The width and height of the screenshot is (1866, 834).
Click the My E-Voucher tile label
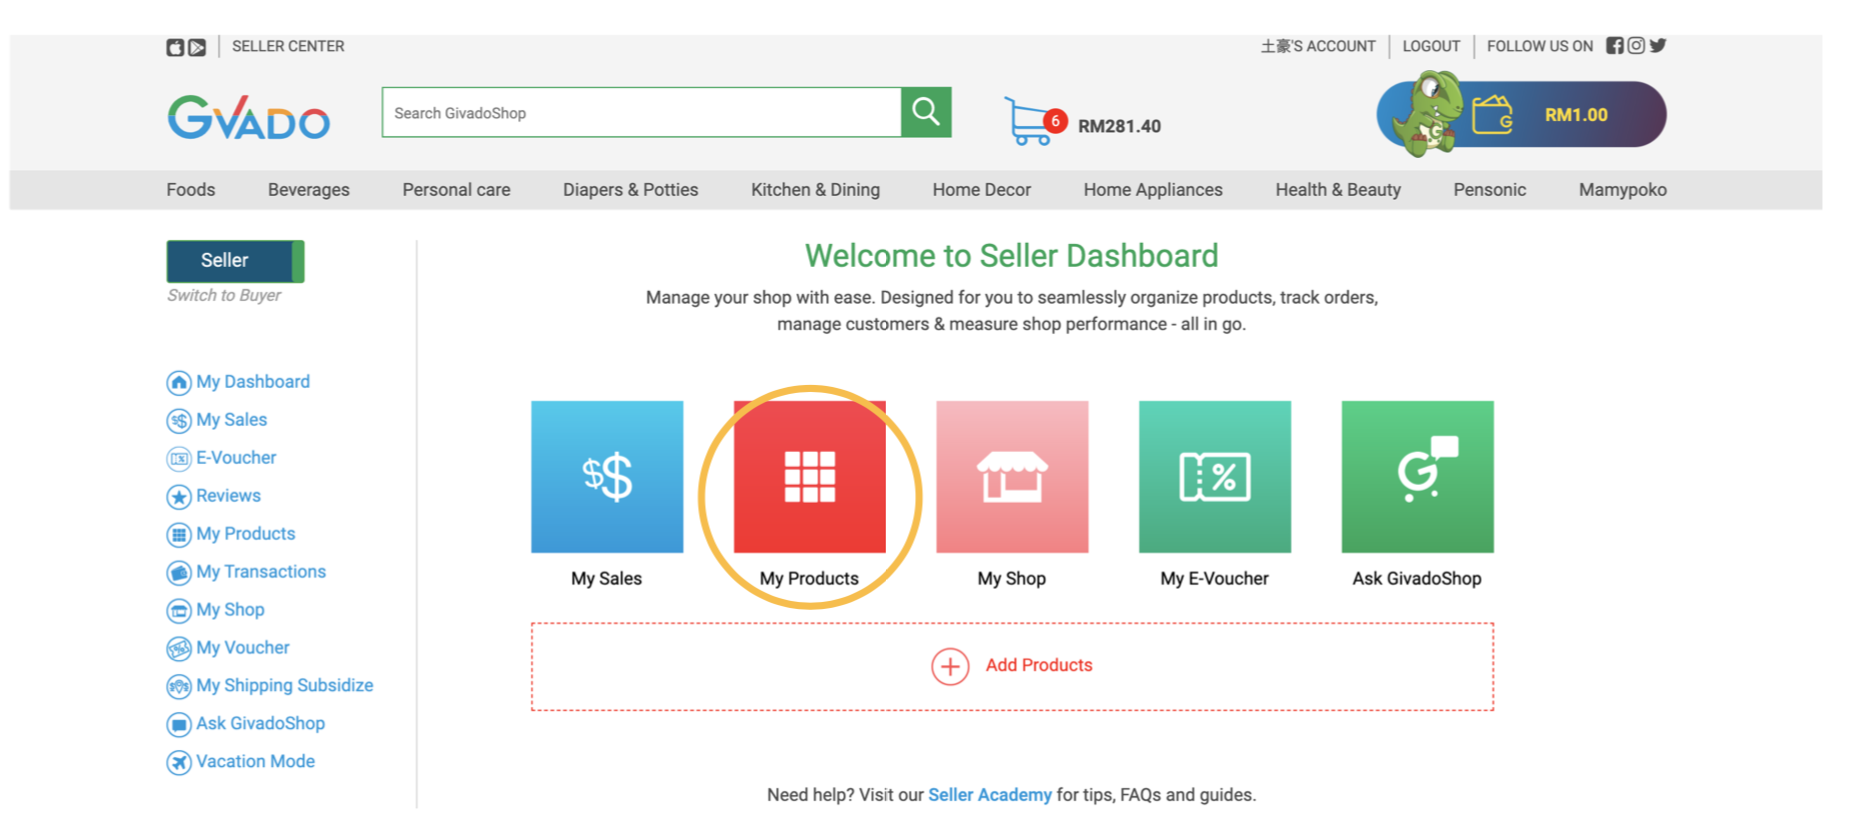(1215, 579)
